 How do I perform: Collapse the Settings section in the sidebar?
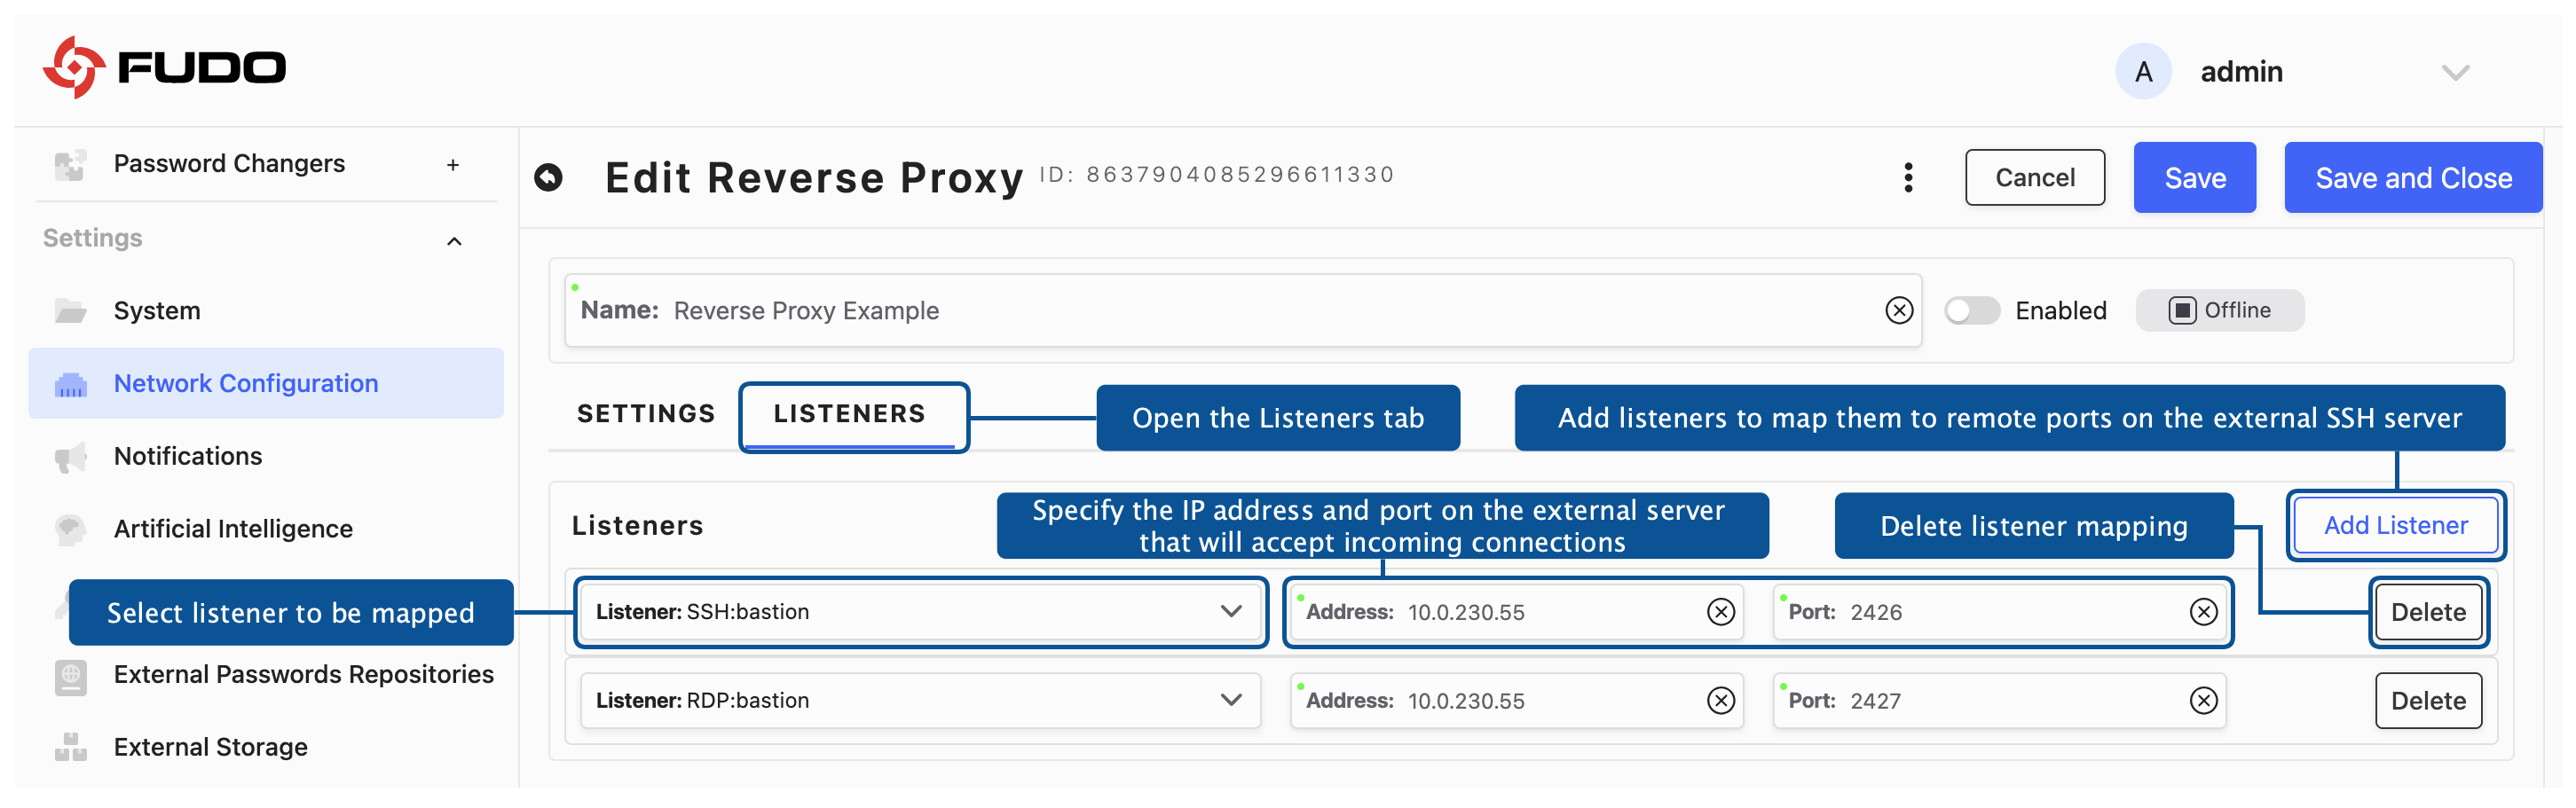tap(455, 240)
